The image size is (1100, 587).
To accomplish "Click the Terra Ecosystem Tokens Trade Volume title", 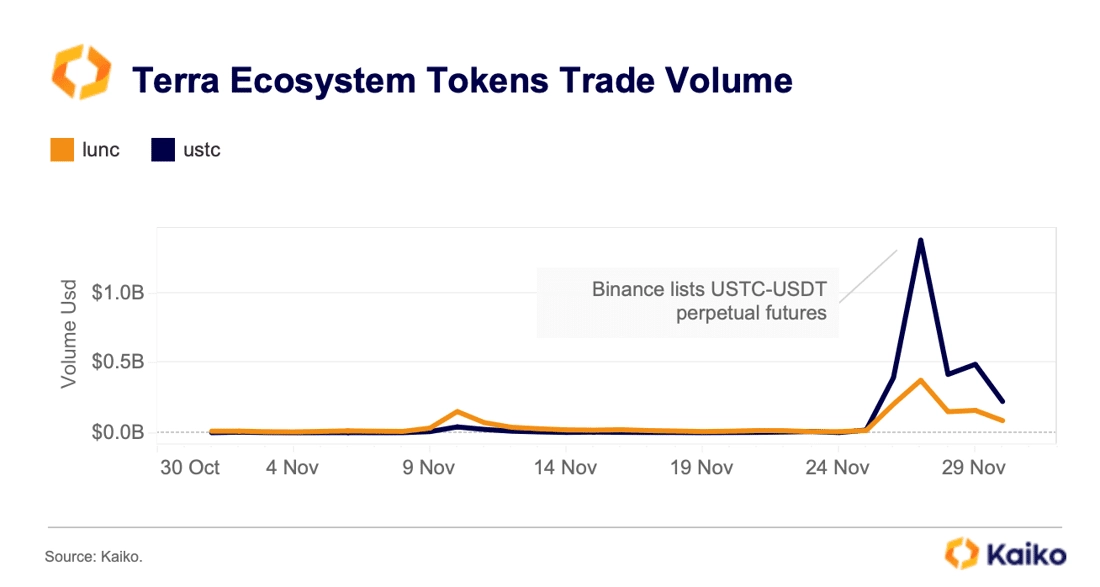I will click(x=462, y=80).
